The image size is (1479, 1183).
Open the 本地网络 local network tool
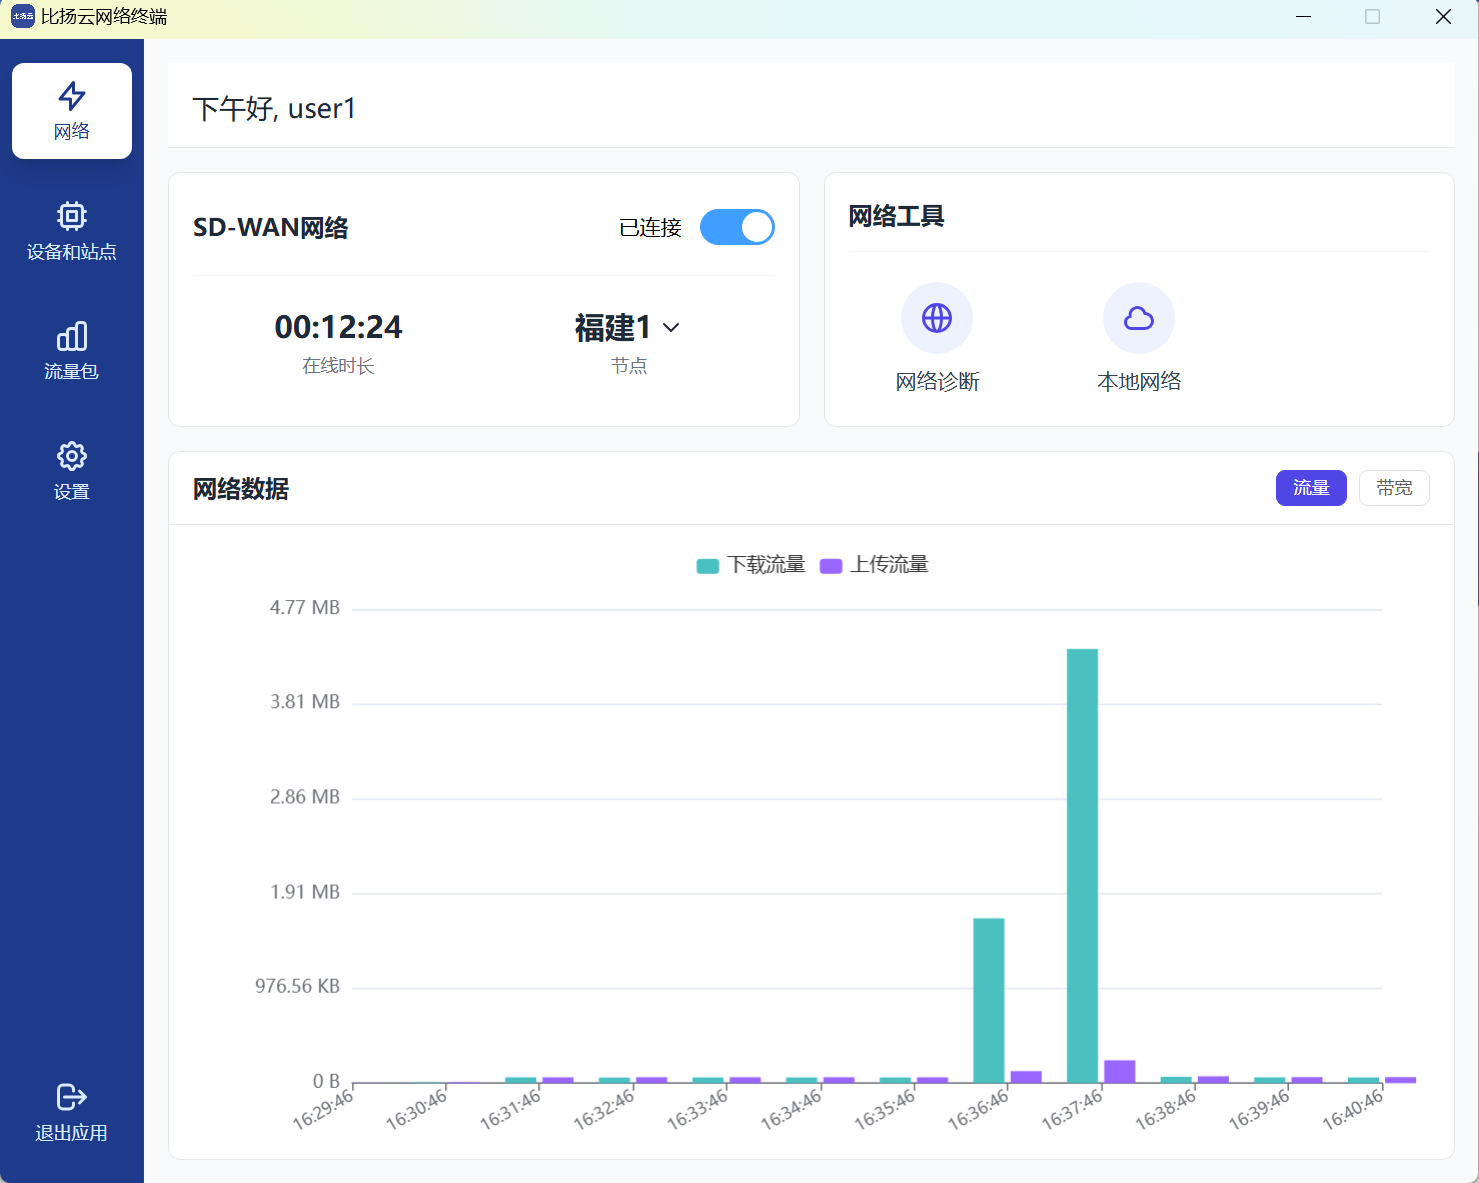[x=1138, y=318]
